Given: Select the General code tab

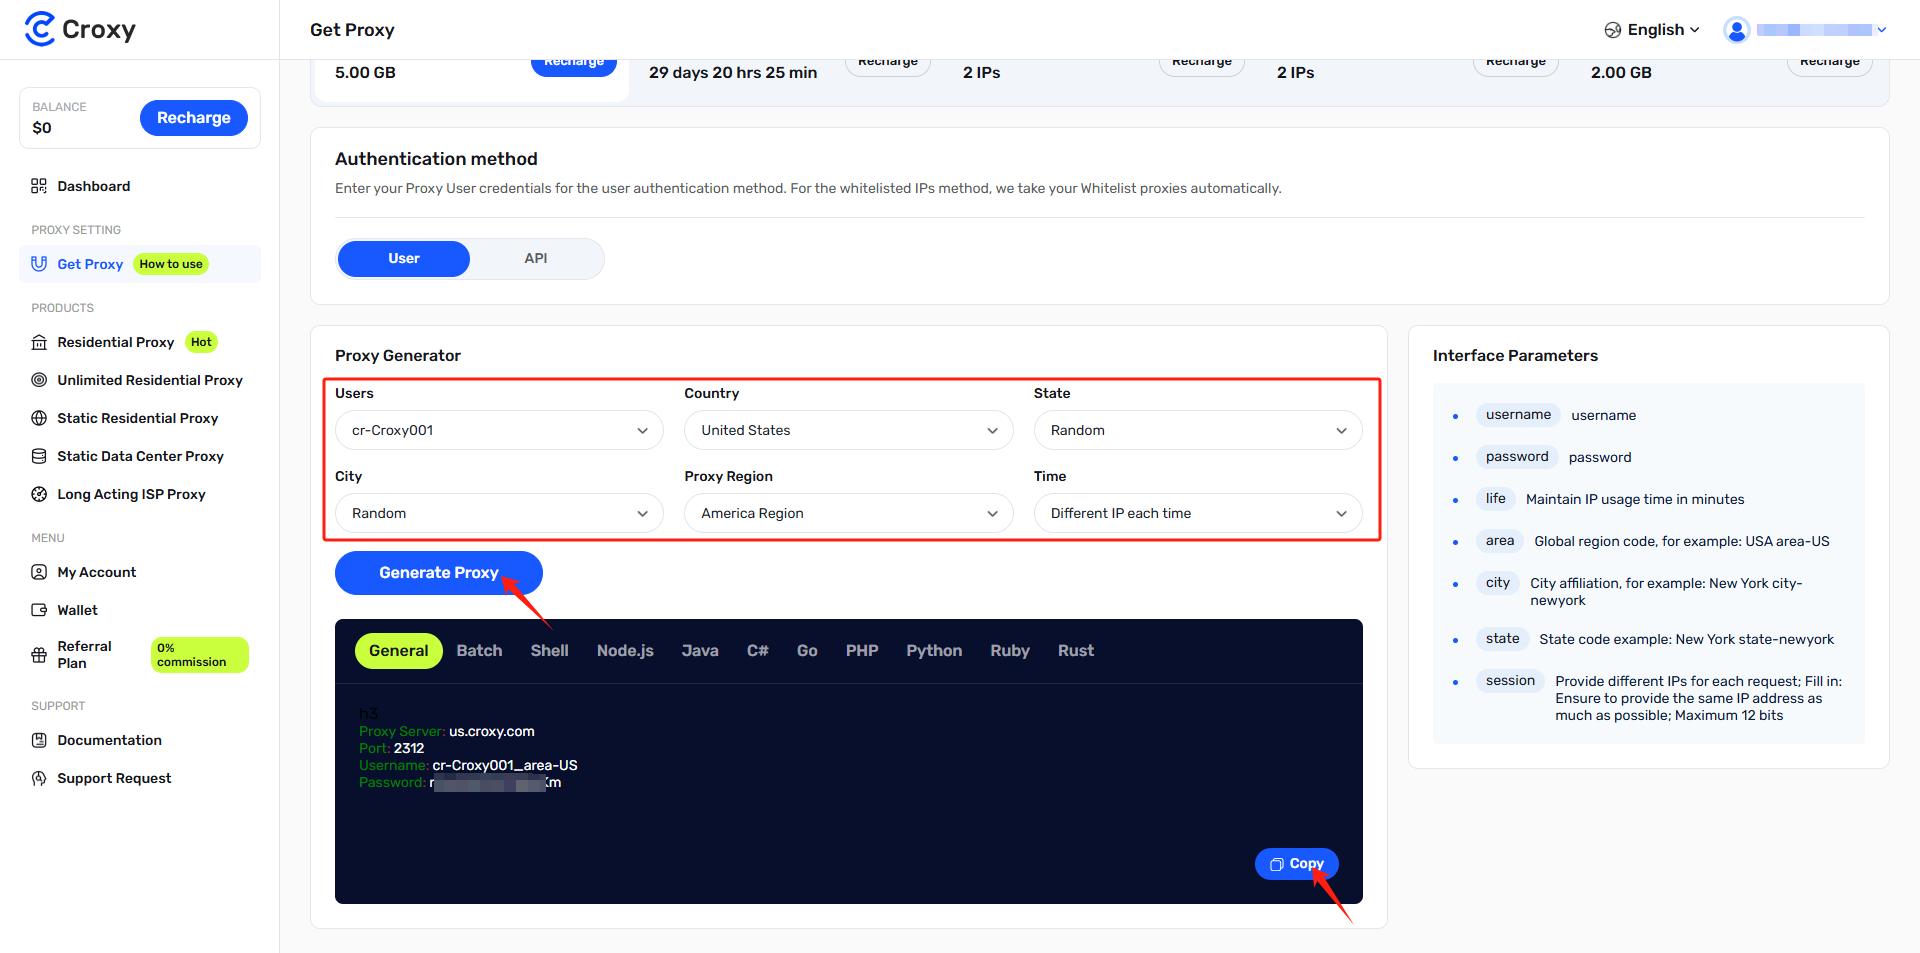Looking at the screenshot, I should (398, 651).
